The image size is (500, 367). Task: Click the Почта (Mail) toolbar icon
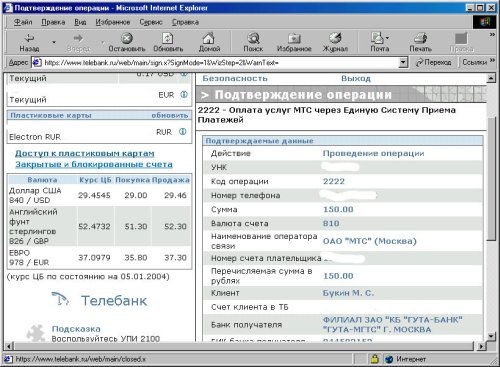(378, 38)
